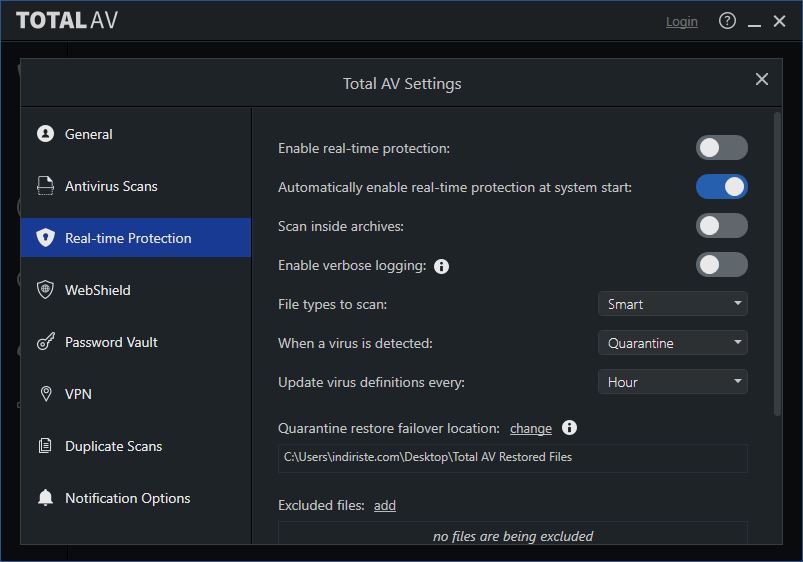Open the help question mark icon
803x562 pixels.
pyautogui.click(x=727, y=21)
